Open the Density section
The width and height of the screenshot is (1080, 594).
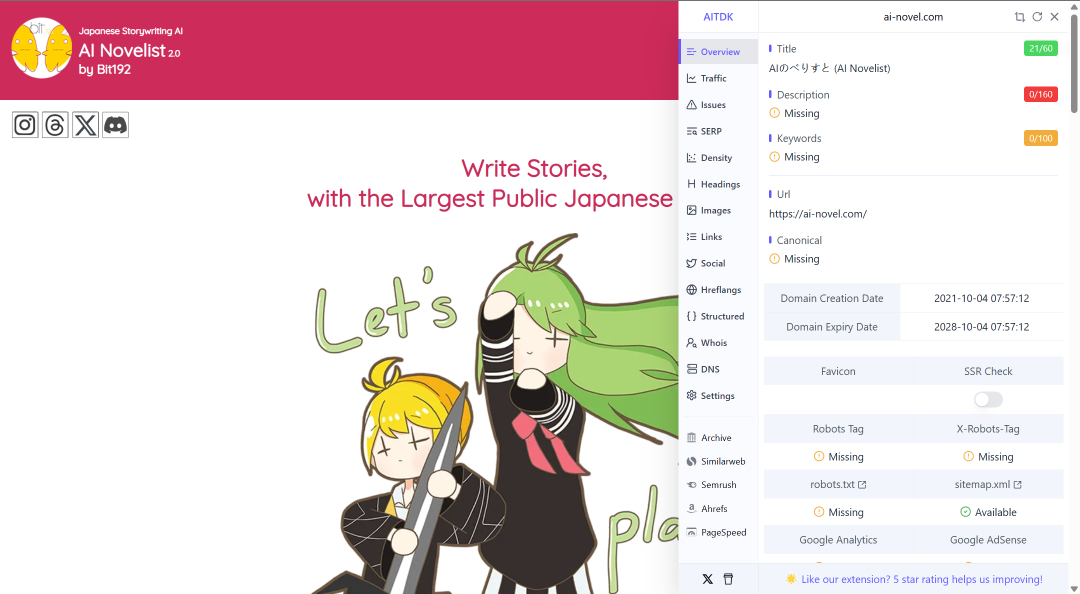tap(718, 158)
